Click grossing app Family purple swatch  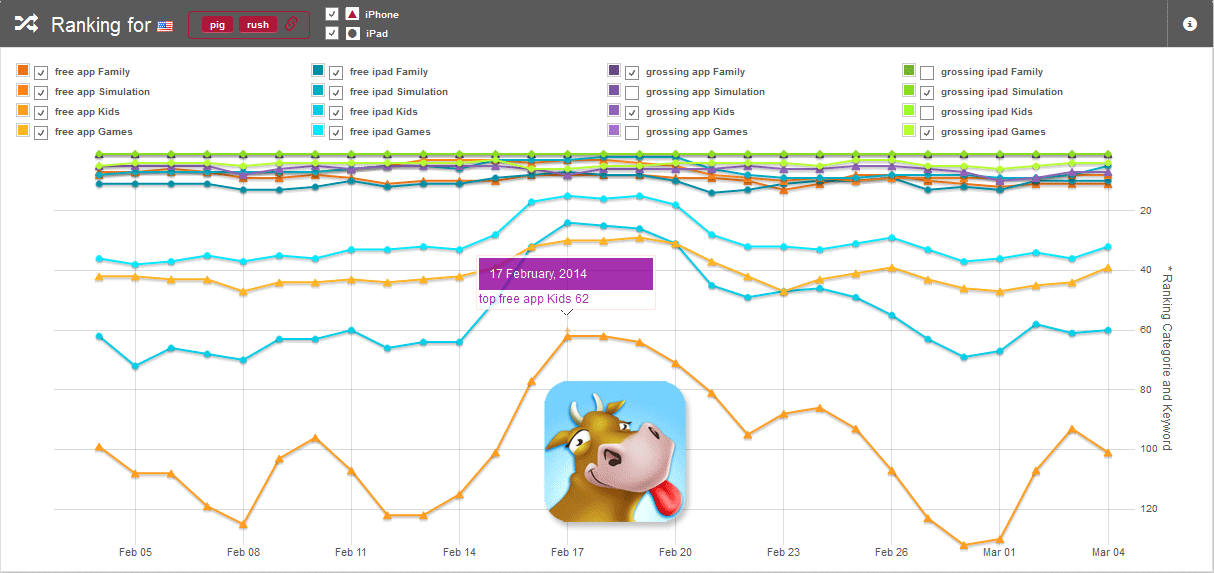coord(614,70)
